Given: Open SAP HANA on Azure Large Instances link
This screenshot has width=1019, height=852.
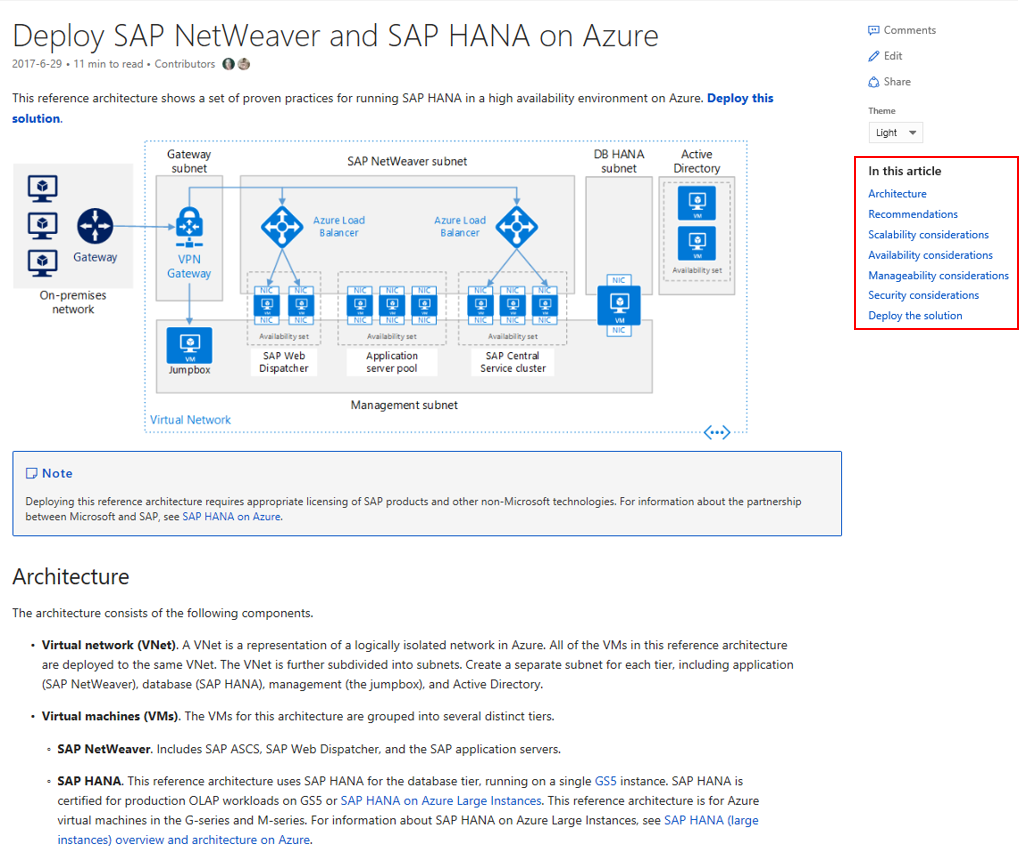Looking at the screenshot, I should coord(441,801).
